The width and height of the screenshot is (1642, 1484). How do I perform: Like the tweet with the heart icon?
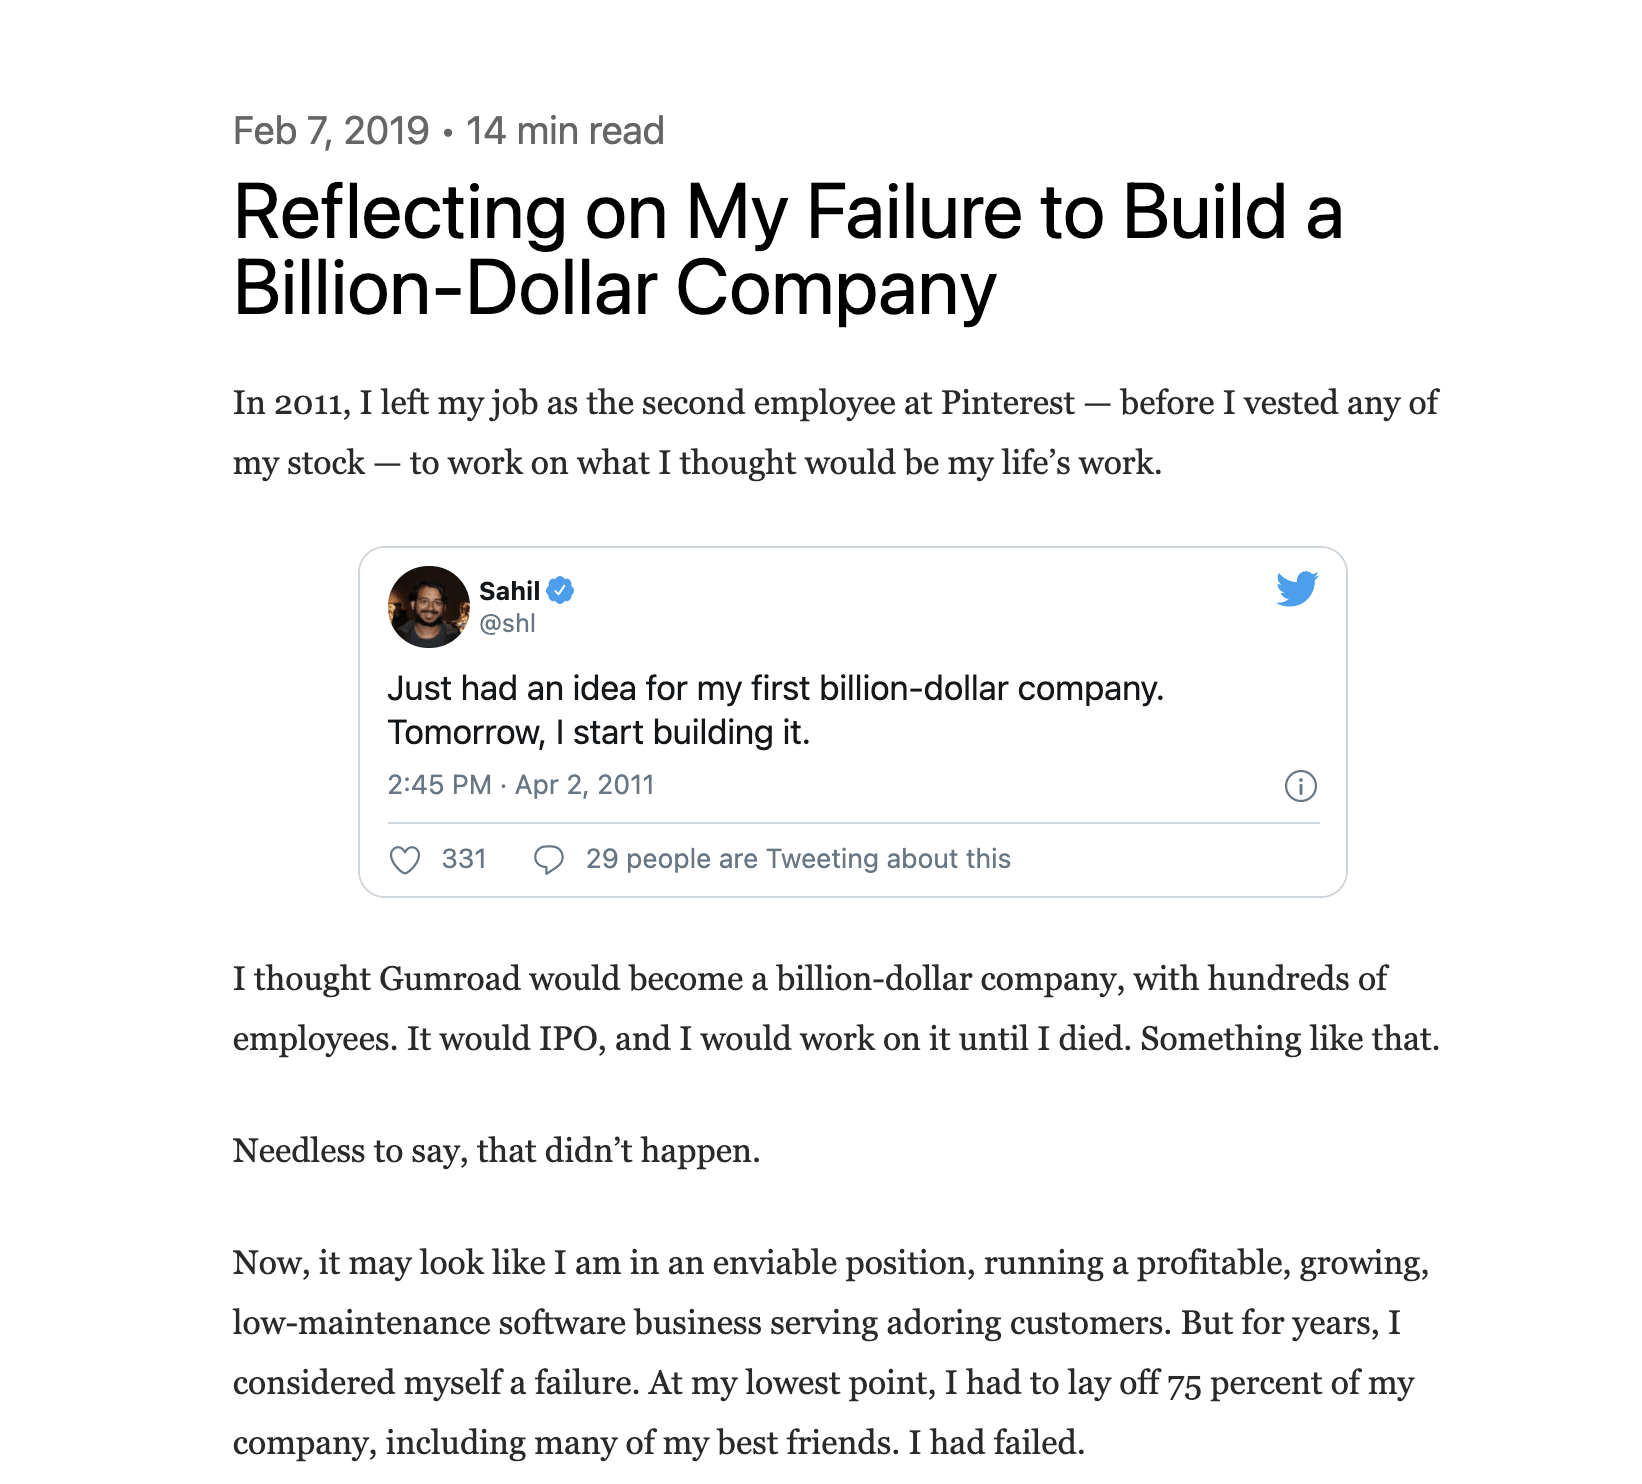click(405, 860)
